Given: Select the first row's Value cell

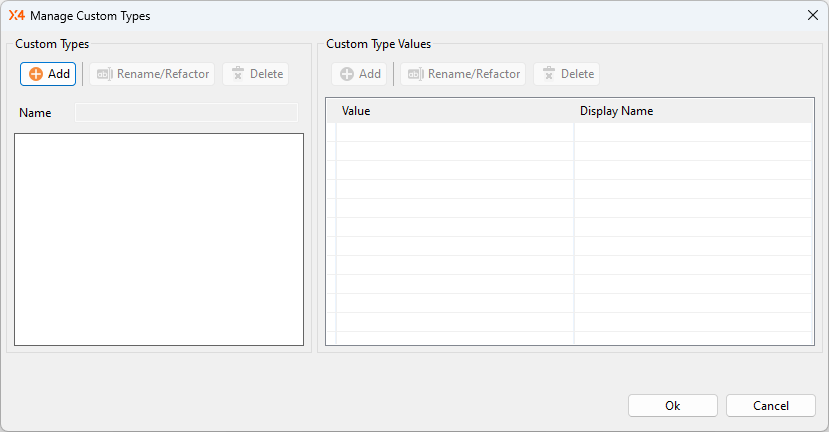Looking at the screenshot, I should pos(455,132).
